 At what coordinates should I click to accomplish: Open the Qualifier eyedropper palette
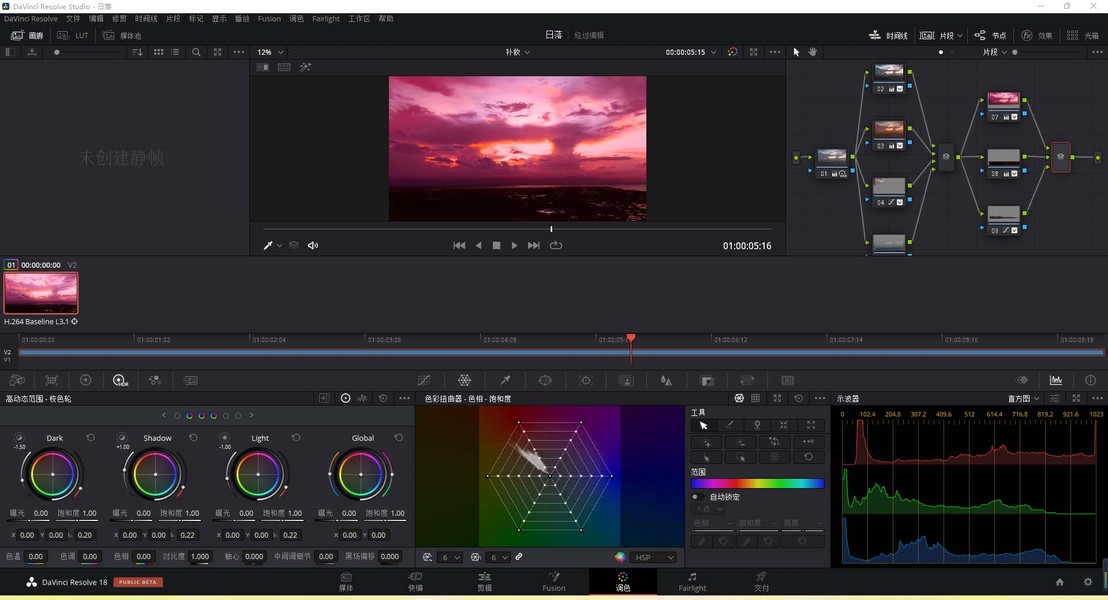[x=505, y=380]
